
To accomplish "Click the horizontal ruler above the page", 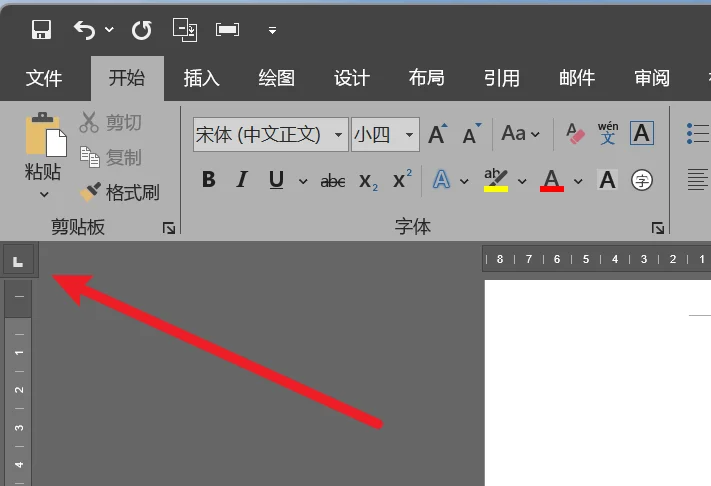I will coord(596,259).
